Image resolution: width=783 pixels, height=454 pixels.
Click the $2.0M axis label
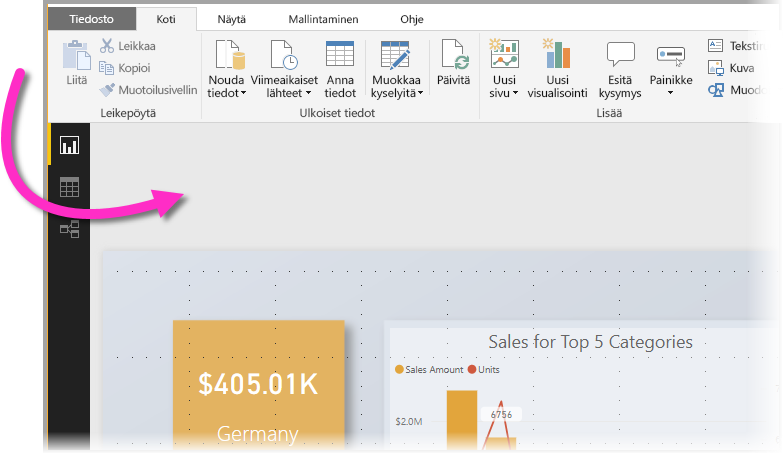(409, 422)
